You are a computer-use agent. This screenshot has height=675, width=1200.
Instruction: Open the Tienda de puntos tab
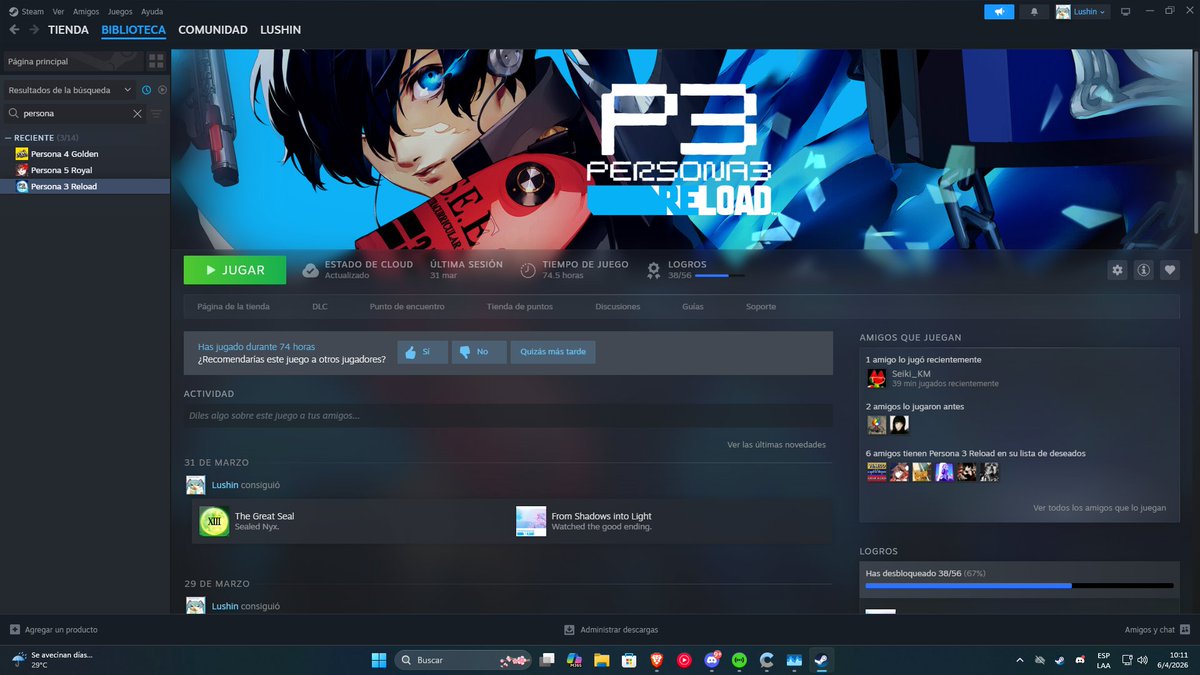point(520,306)
